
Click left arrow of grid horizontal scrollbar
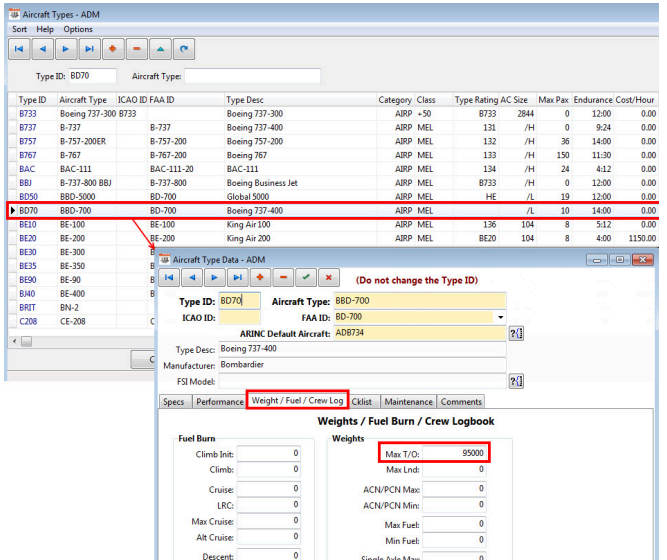tap(14, 341)
